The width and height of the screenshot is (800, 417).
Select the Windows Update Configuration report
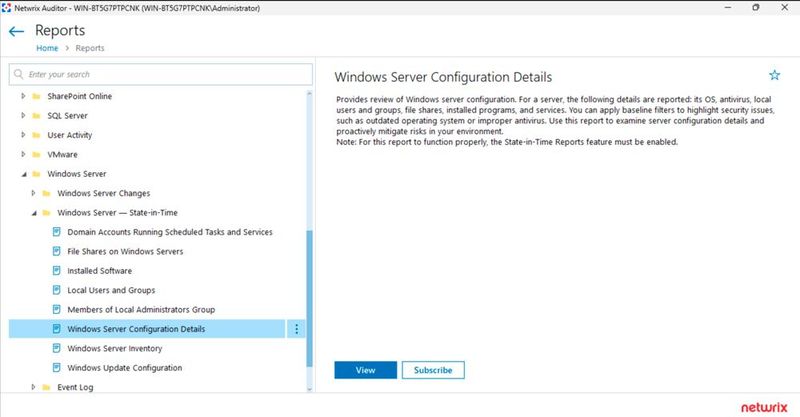124,367
